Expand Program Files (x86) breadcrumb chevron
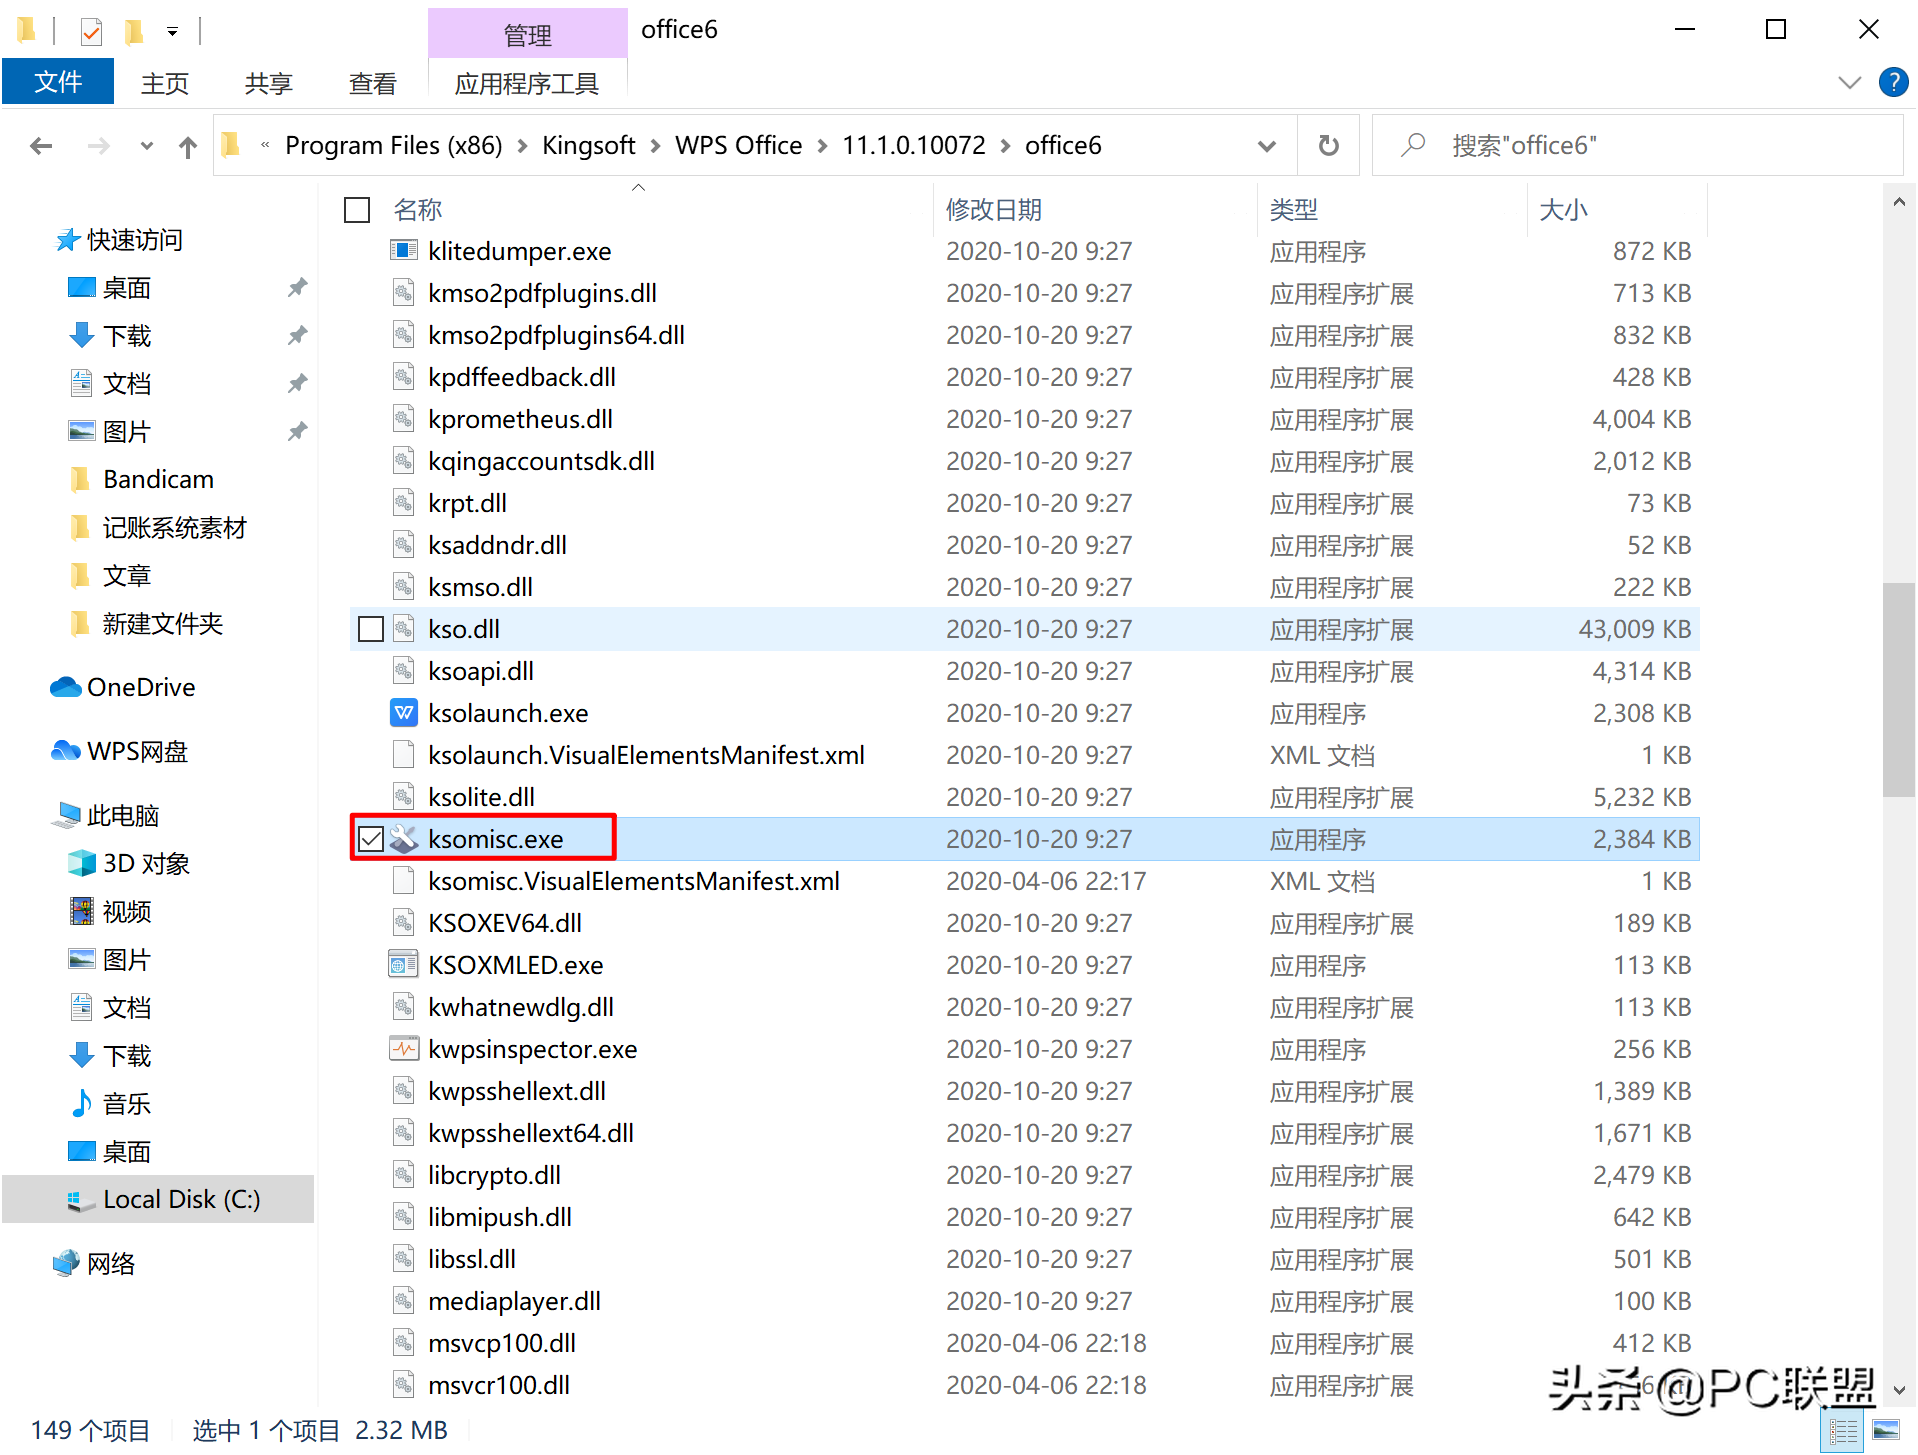This screenshot has width=1918, height=1455. coord(522,146)
